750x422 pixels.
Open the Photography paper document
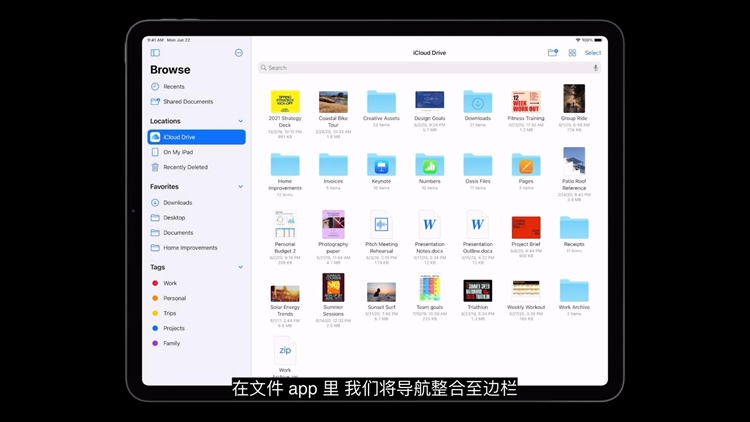tap(333, 224)
